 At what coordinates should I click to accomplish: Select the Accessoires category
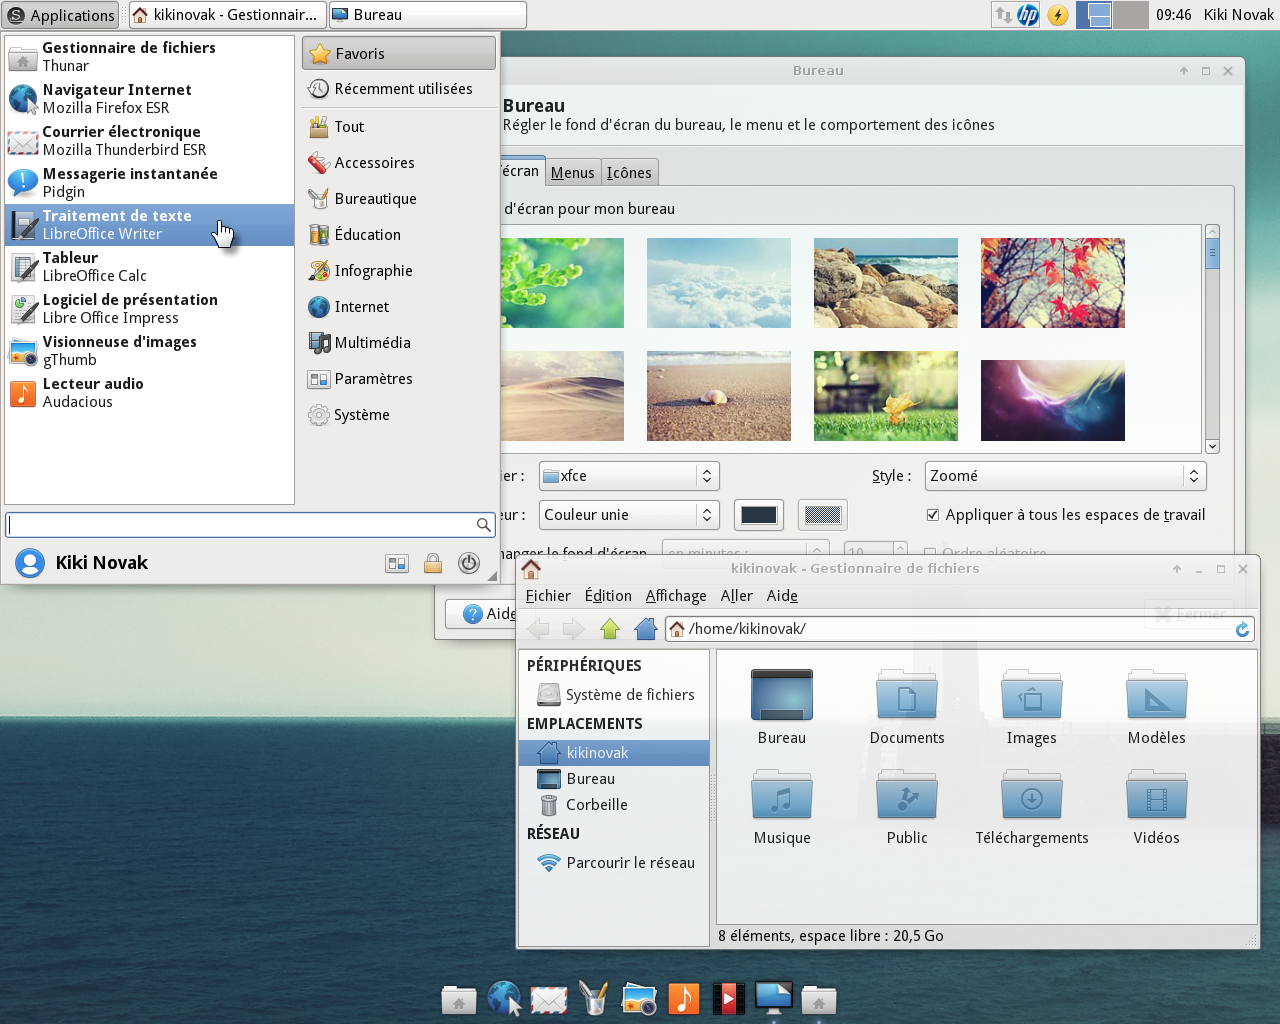tap(399, 163)
